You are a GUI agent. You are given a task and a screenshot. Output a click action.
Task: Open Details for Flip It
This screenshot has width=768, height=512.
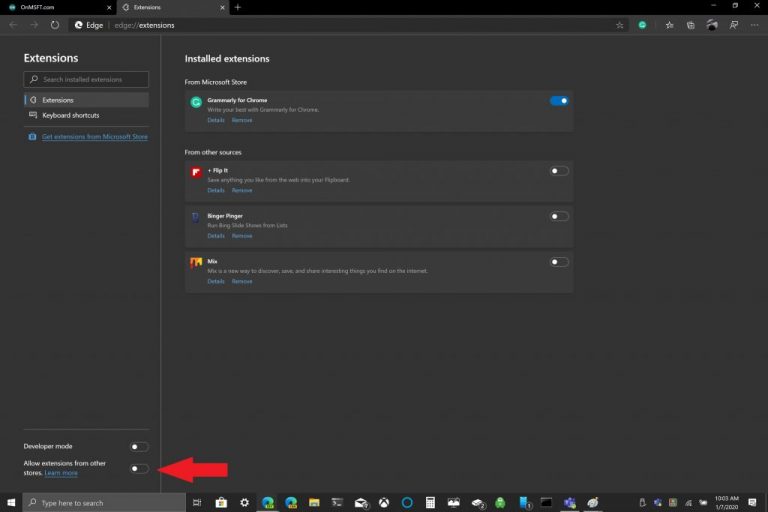pos(216,190)
